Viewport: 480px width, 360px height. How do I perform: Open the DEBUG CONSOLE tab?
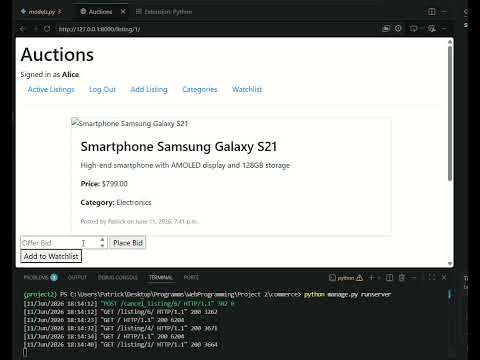[118, 277]
